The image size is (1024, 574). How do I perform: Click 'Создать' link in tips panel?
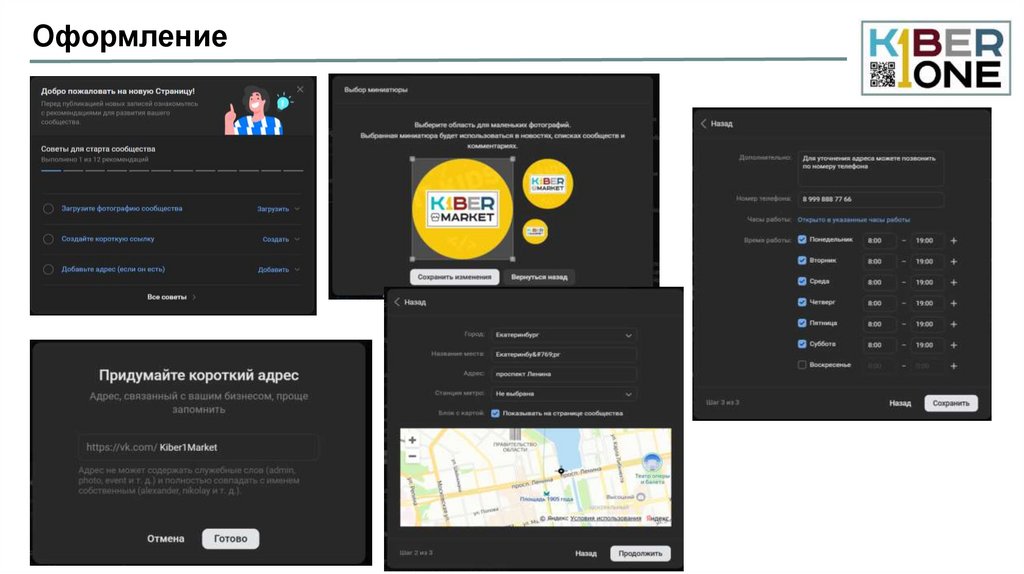pyautogui.click(x=276, y=239)
